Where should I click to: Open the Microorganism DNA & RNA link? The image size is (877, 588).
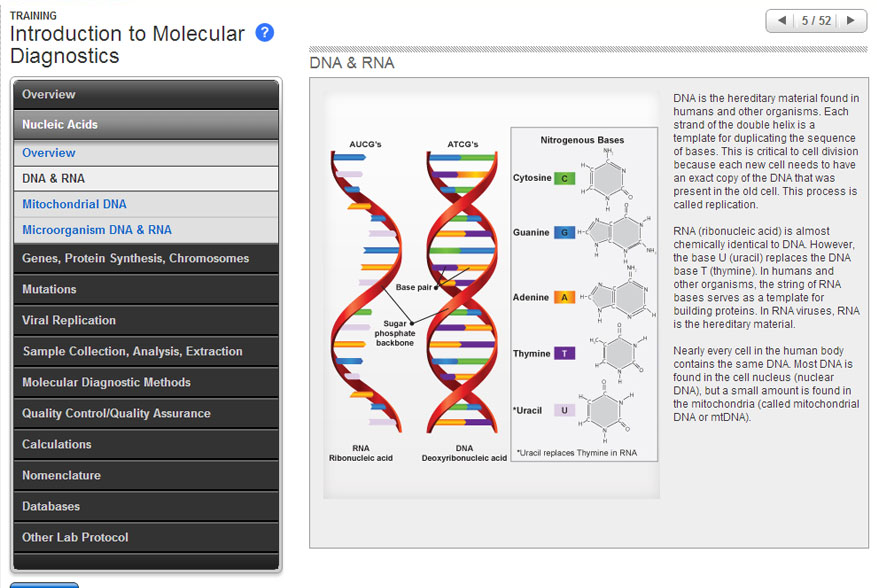(97, 230)
